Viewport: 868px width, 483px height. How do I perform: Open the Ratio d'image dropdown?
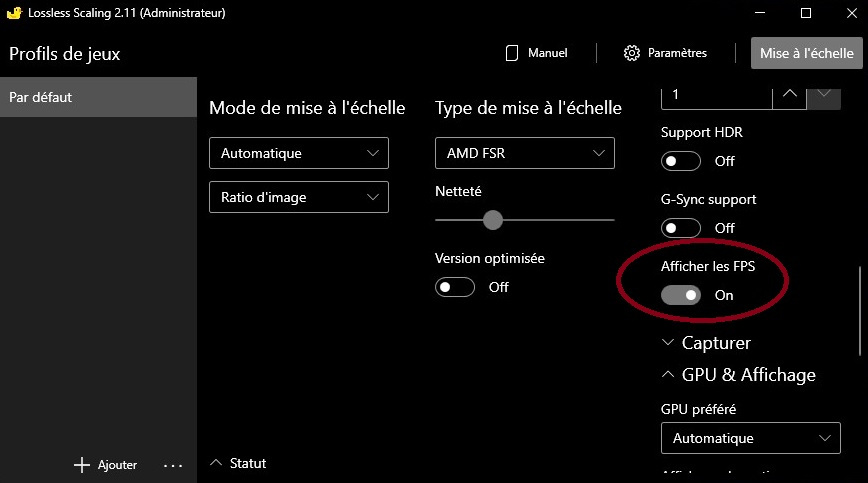pyautogui.click(x=298, y=197)
